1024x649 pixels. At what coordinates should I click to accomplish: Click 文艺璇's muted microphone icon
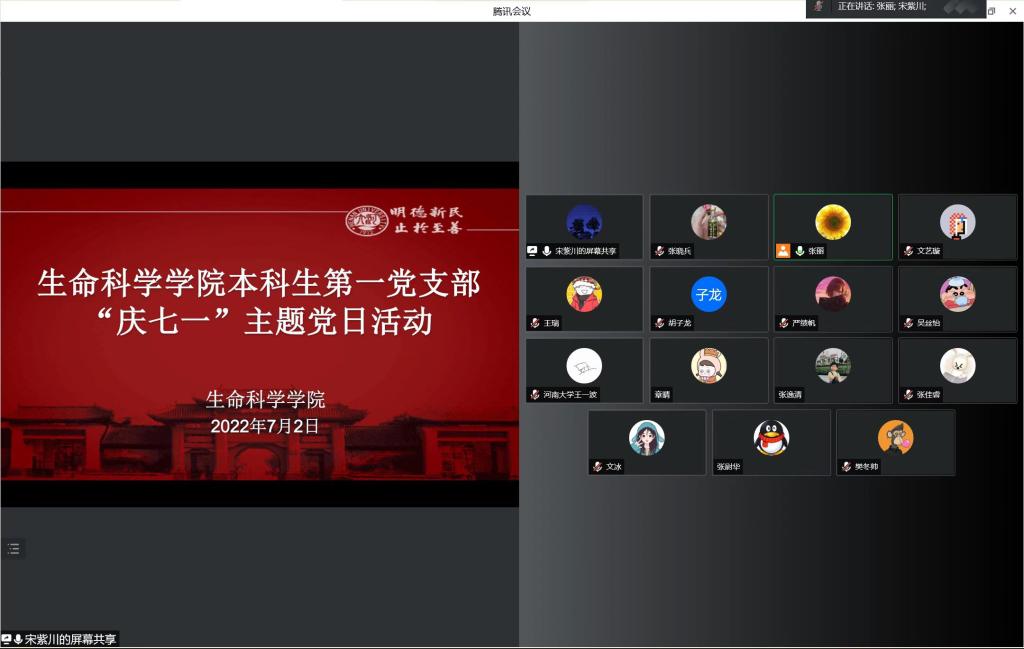tap(908, 251)
